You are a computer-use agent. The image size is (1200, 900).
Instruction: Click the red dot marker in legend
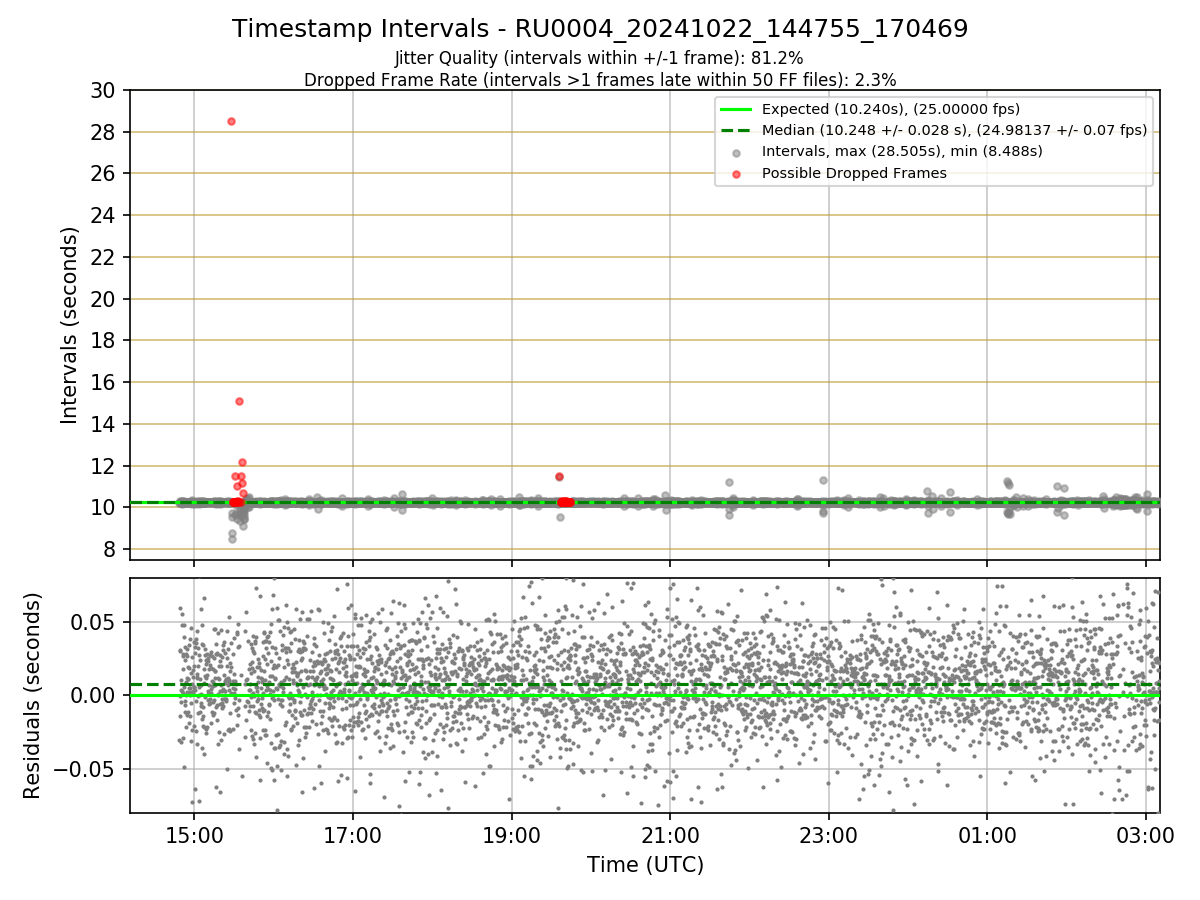tap(736, 174)
